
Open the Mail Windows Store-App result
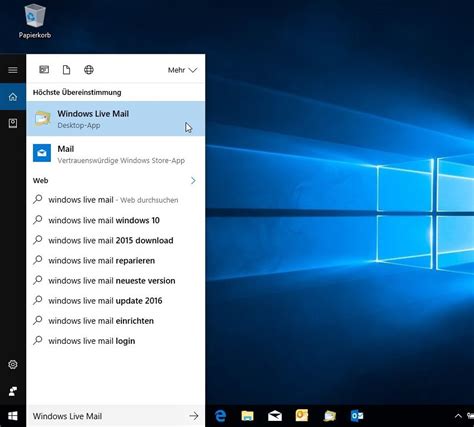116,154
